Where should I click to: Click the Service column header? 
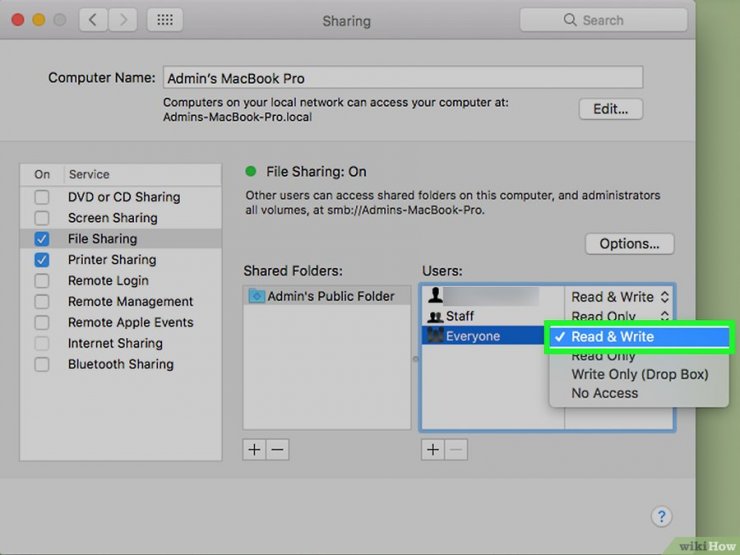click(142, 174)
